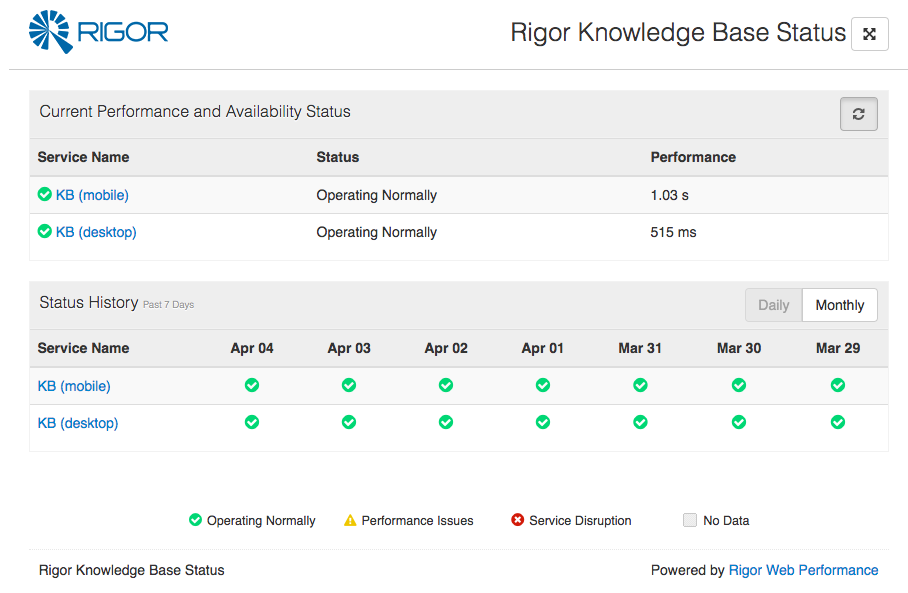Click the Service Disruption red X icon

pos(517,520)
